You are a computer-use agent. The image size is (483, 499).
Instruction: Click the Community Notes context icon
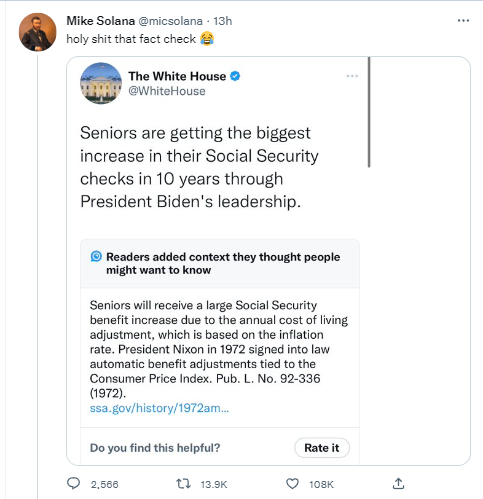pyautogui.click(x=96, y=256)
